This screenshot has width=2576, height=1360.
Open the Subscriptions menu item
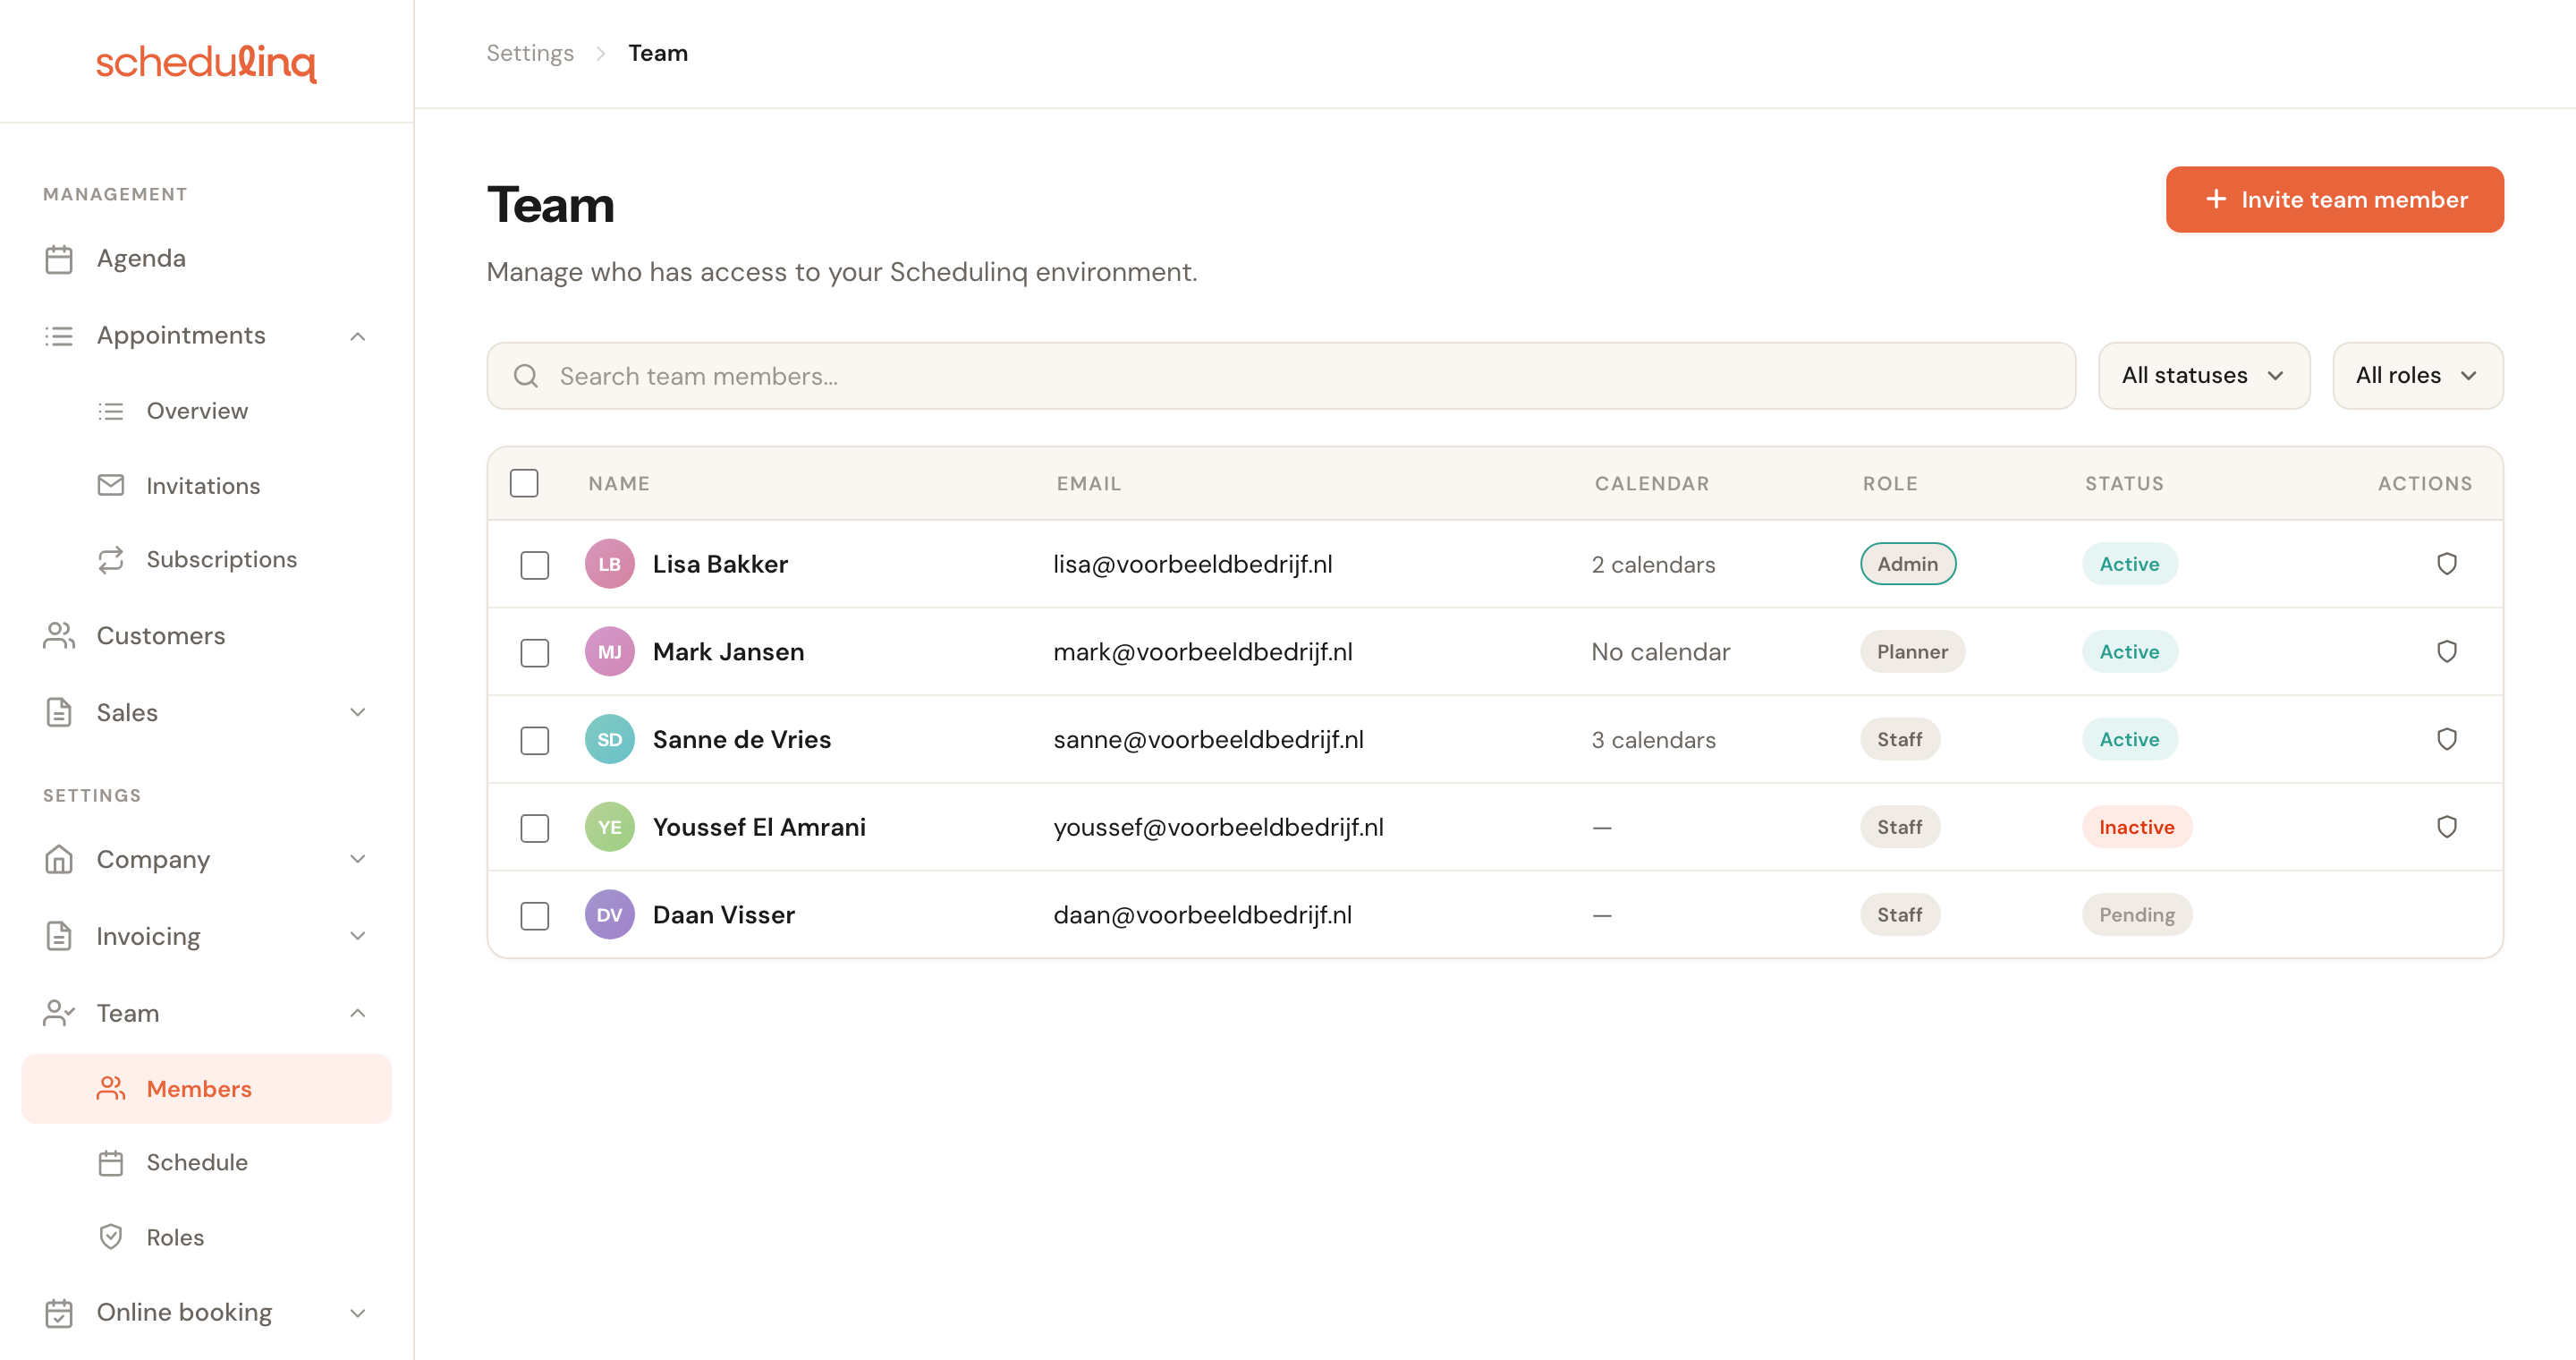(x=207, y=559)
